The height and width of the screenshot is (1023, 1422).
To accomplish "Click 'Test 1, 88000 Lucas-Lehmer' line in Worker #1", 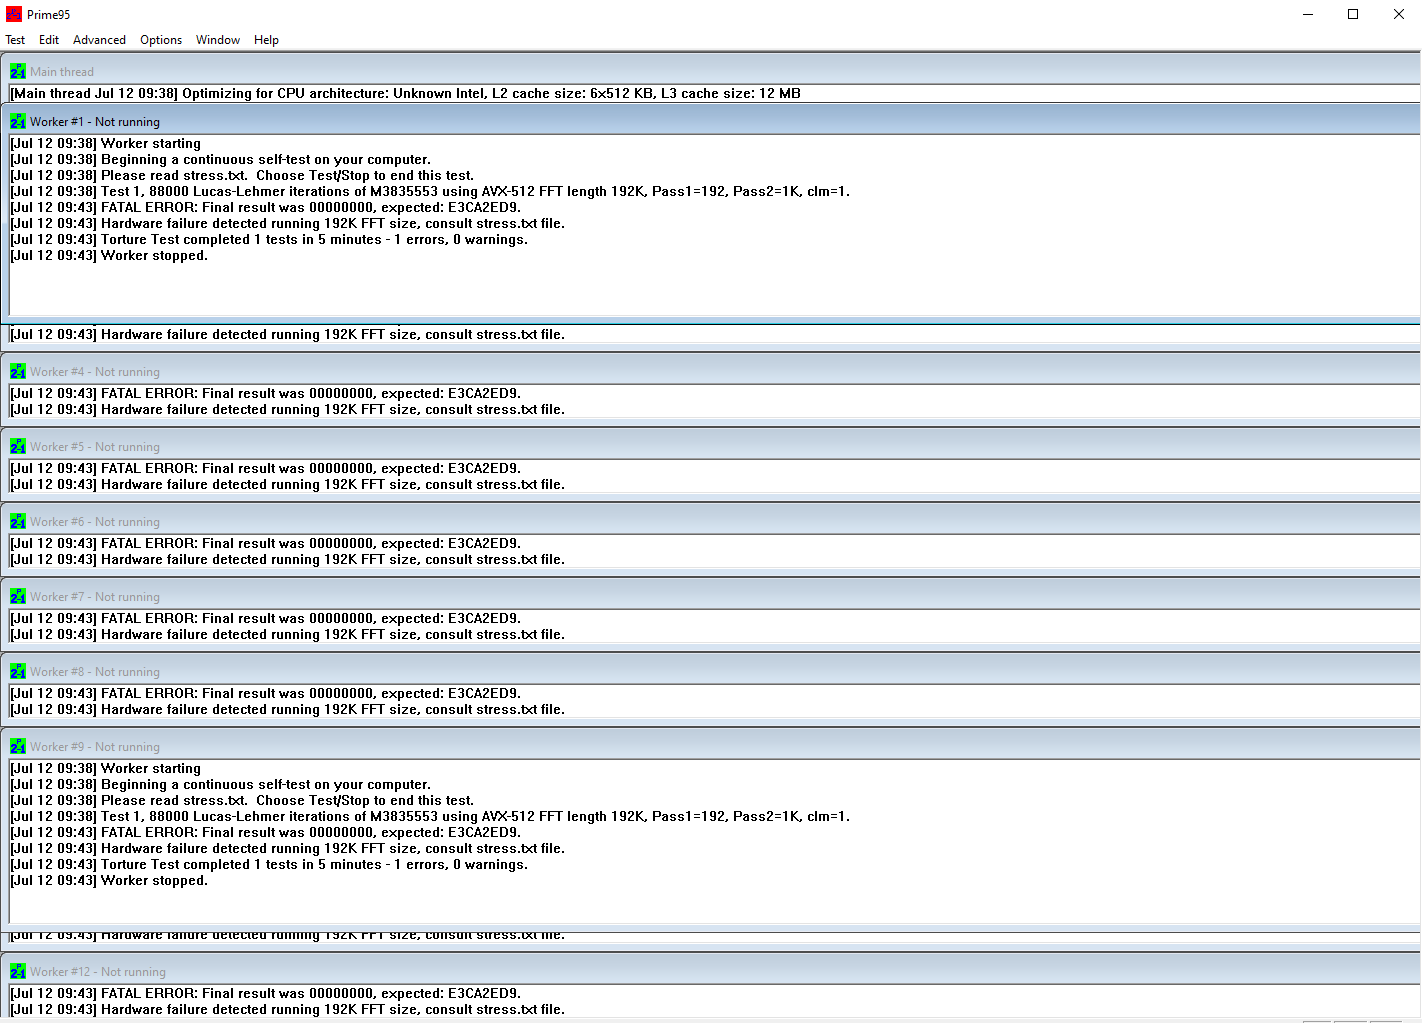I will point(430,191).
